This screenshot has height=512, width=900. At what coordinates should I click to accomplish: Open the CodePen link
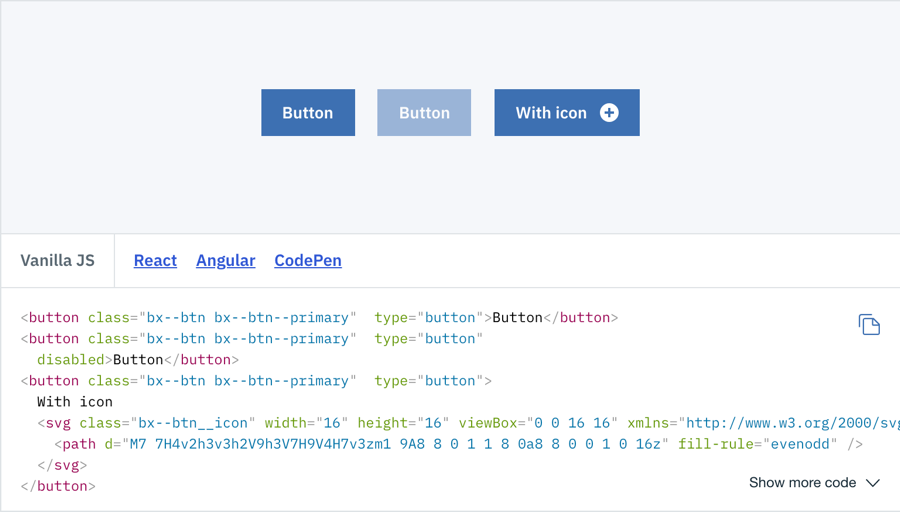click(308, 260)
